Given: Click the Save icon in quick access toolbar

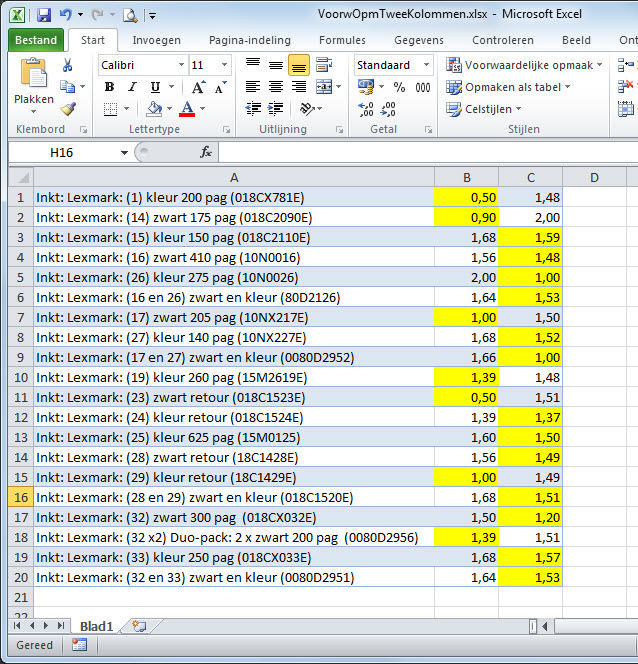Looking at the screenshot, I should [x=44, y=15].
